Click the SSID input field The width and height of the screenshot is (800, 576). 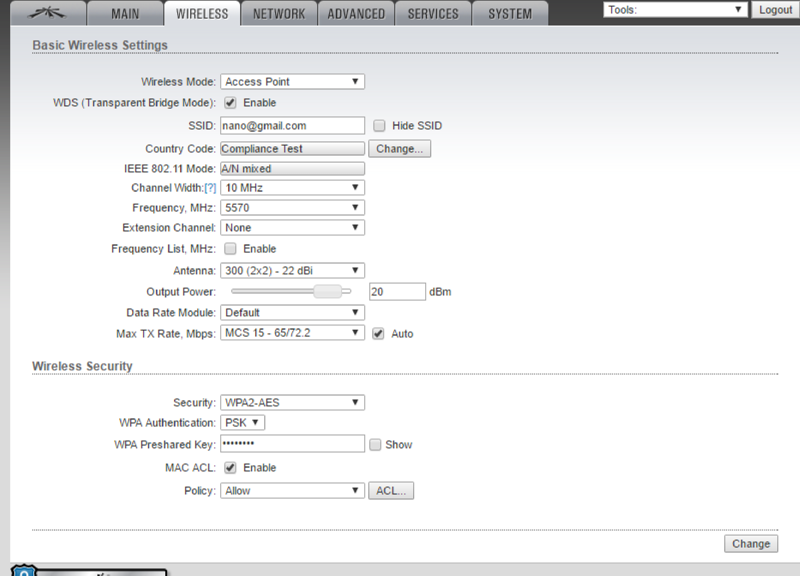click(292, 126)
